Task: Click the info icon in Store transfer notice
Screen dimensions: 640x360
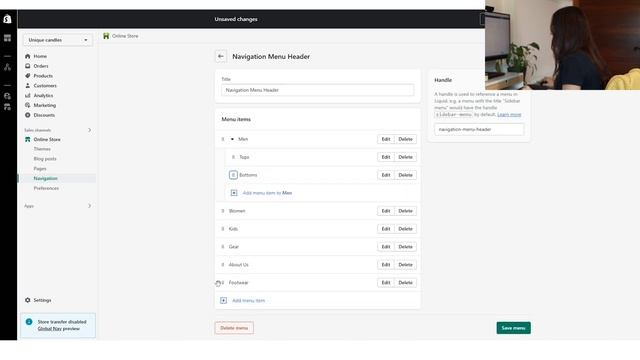Action: 29,322
